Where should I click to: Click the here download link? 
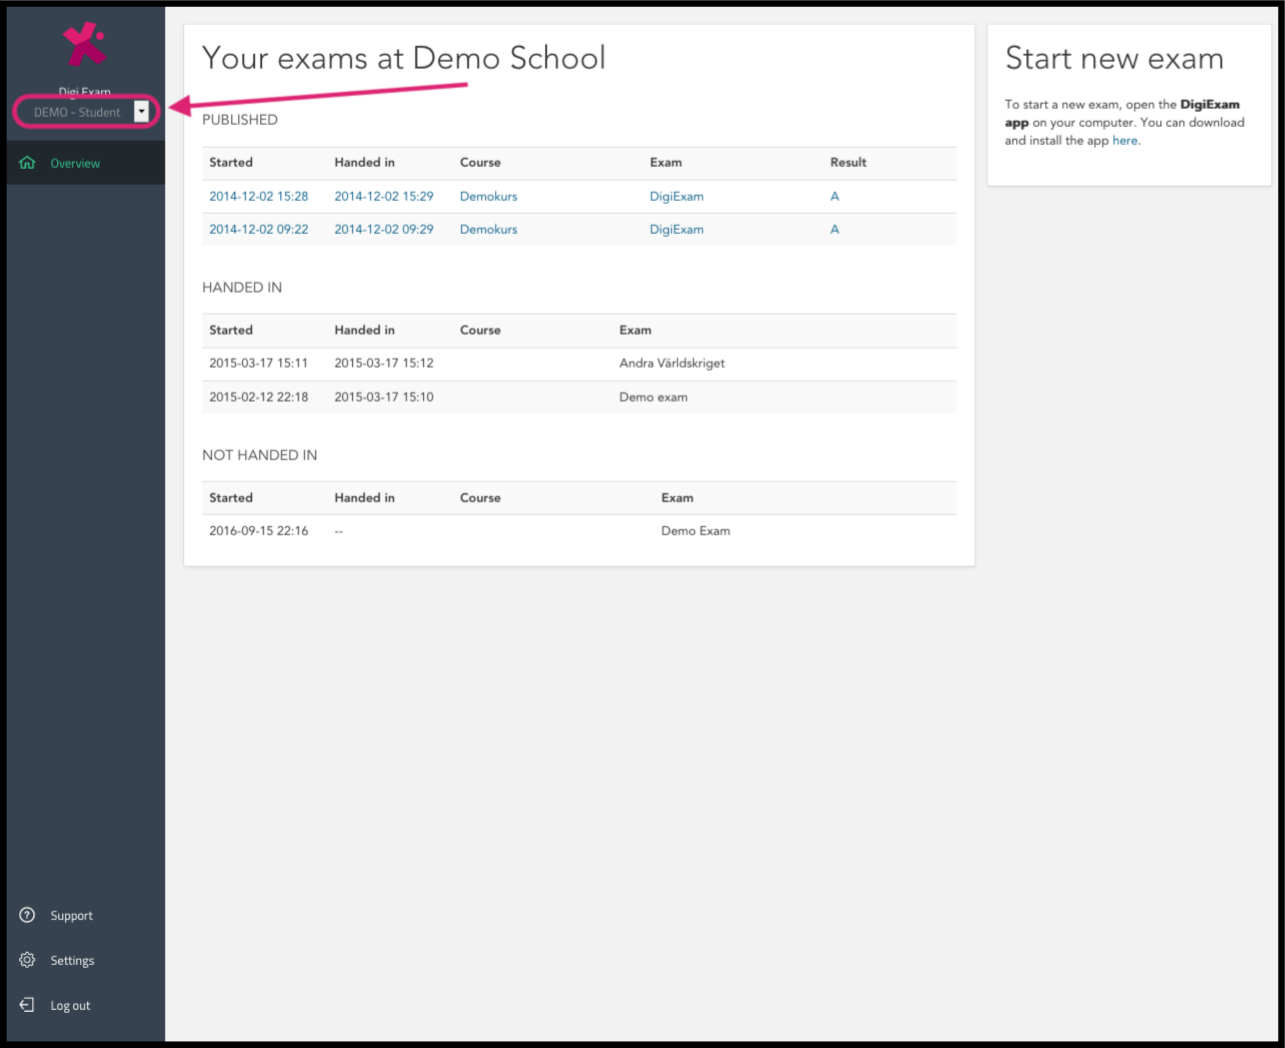click(x=1125, y=141)
